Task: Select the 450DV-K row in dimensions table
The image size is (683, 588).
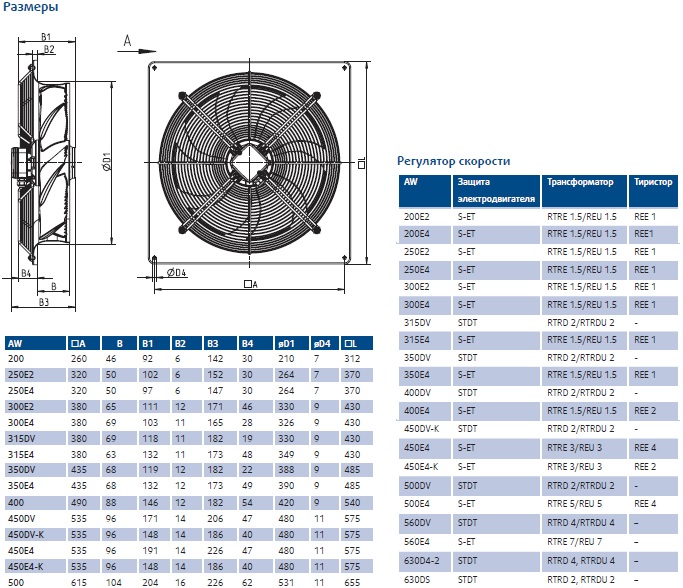Action: point(189,534)
